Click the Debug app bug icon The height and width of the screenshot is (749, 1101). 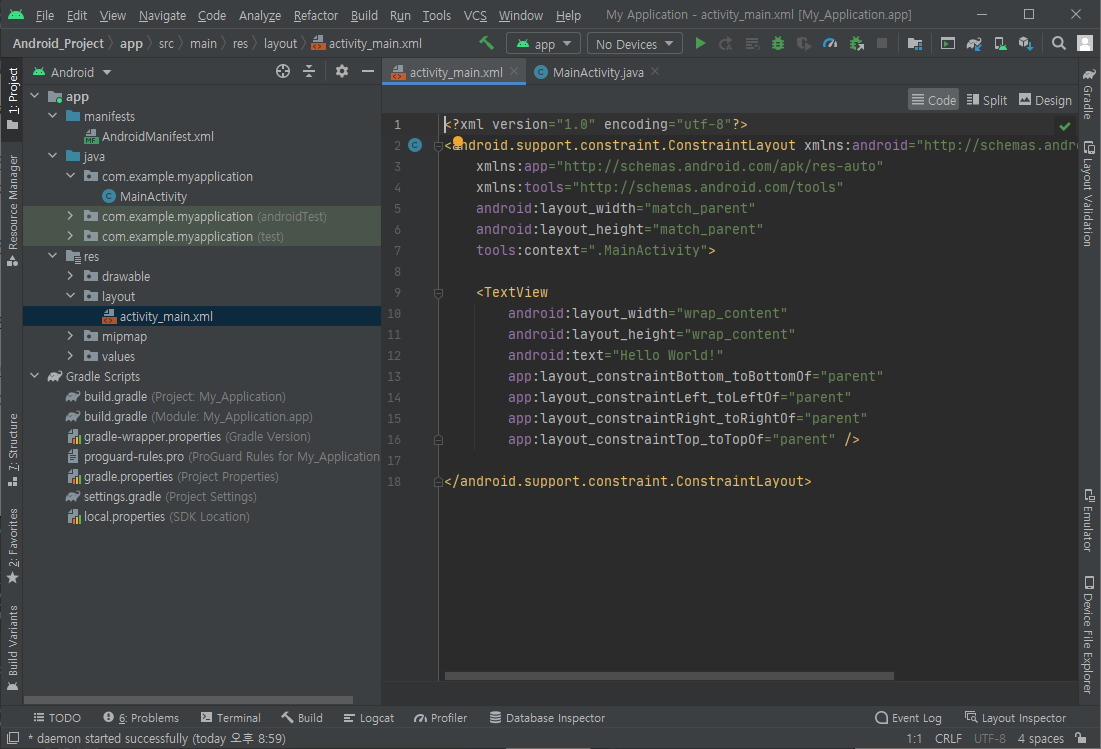(x=778, y=44)
